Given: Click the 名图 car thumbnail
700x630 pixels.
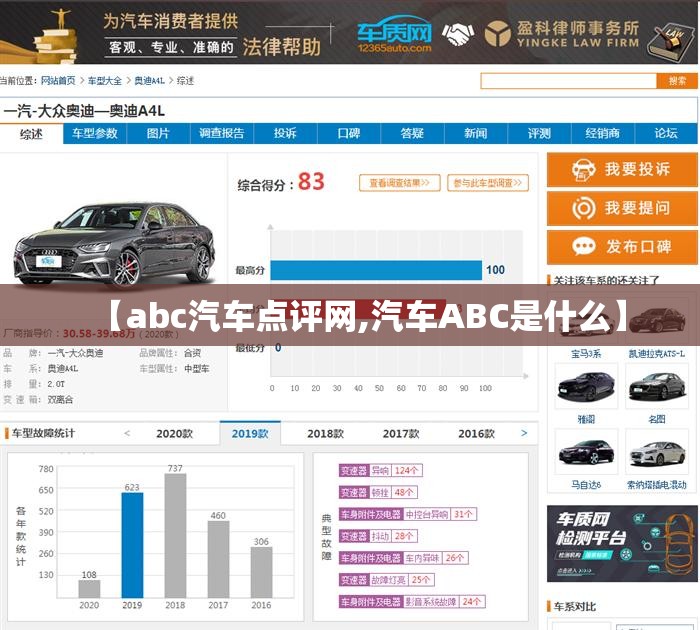Looking at the screenshot, I should [657, 386].
